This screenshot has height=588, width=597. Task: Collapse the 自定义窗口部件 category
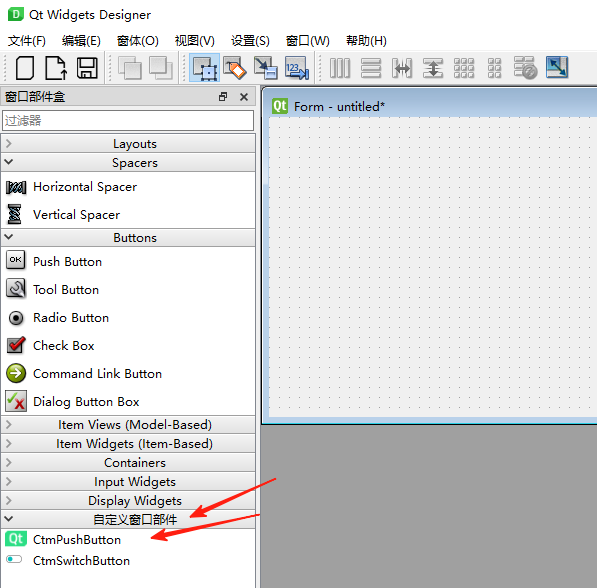pos(128,519)
